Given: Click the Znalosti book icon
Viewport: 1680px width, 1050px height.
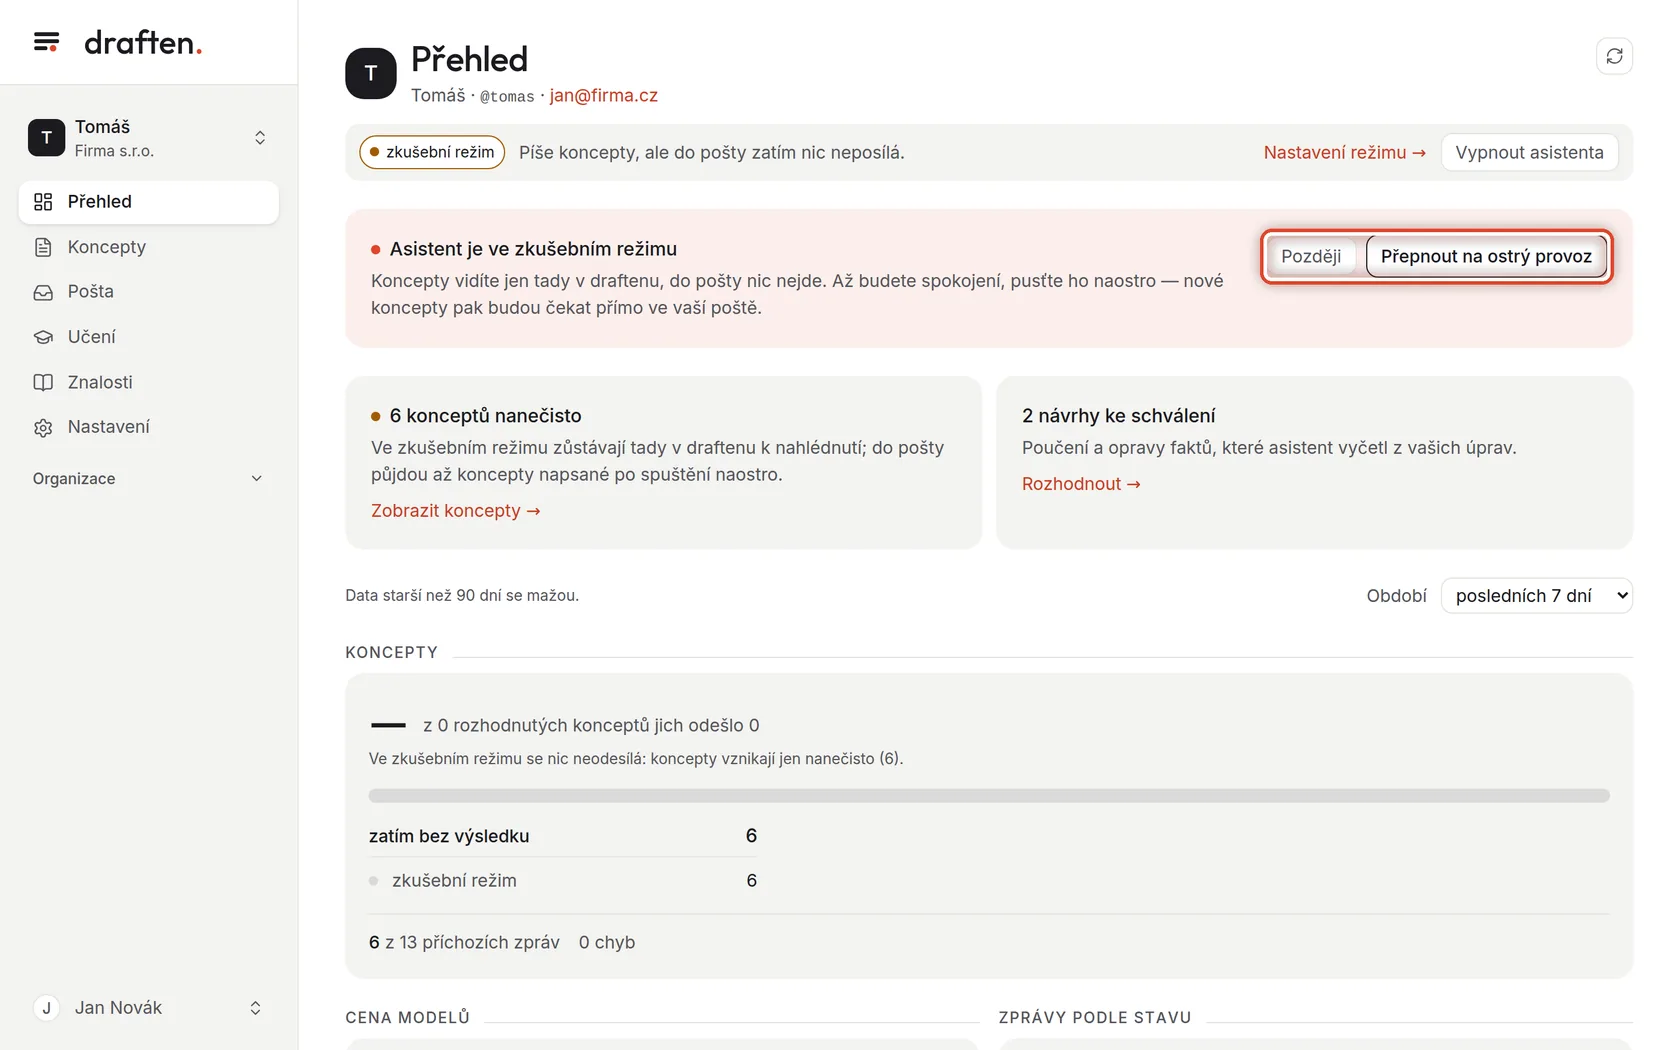Looking at the screenshot, I should (x=43, y=382).
